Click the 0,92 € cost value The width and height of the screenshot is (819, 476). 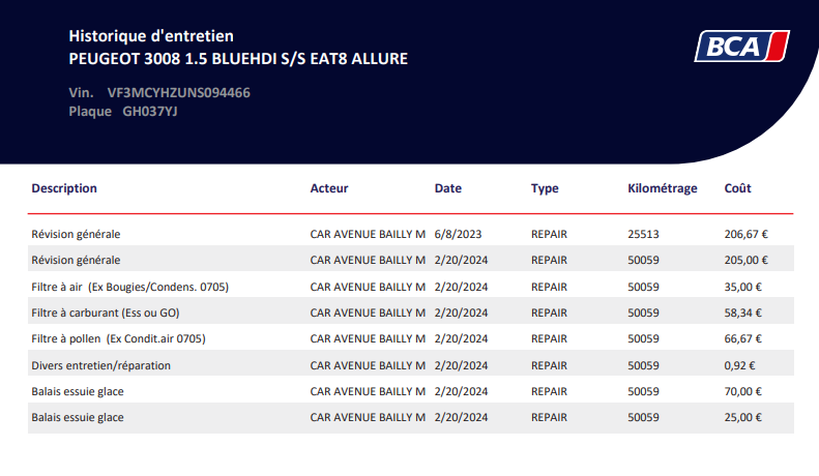pyautogui.click(x=740, y=365)
